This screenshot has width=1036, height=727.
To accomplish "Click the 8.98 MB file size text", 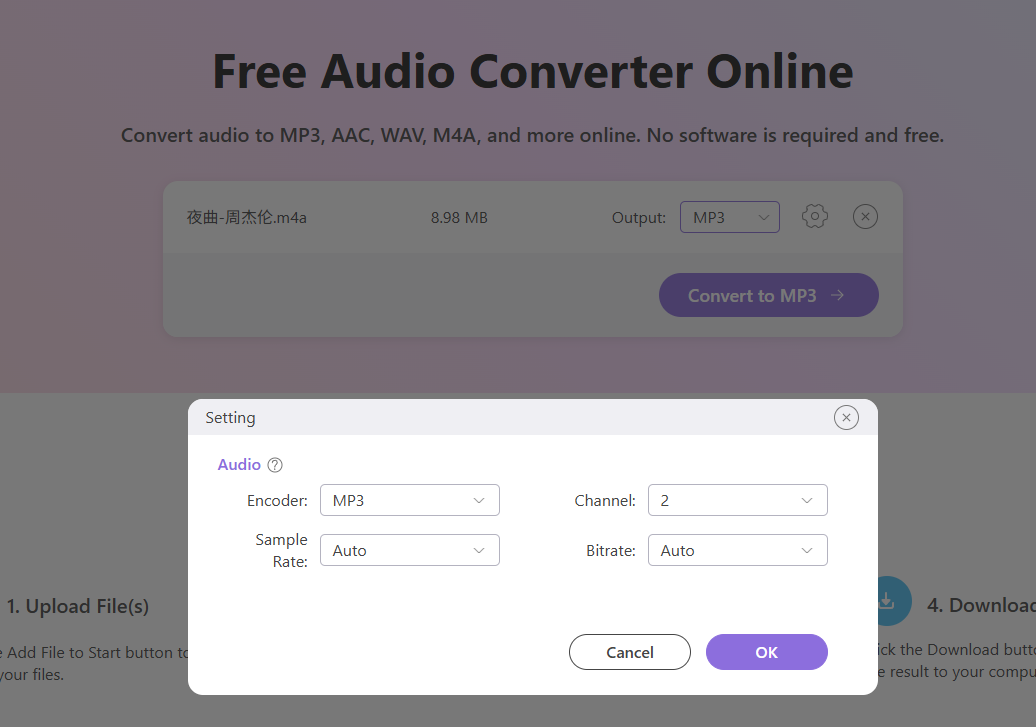I will [x=459, y=217].
